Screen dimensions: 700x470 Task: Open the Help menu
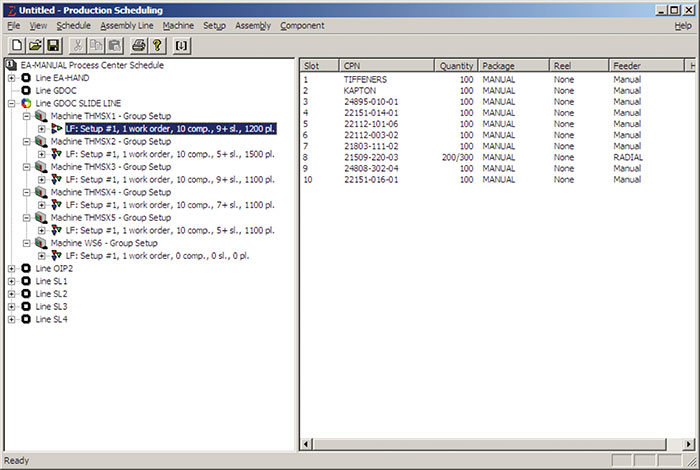683,26
